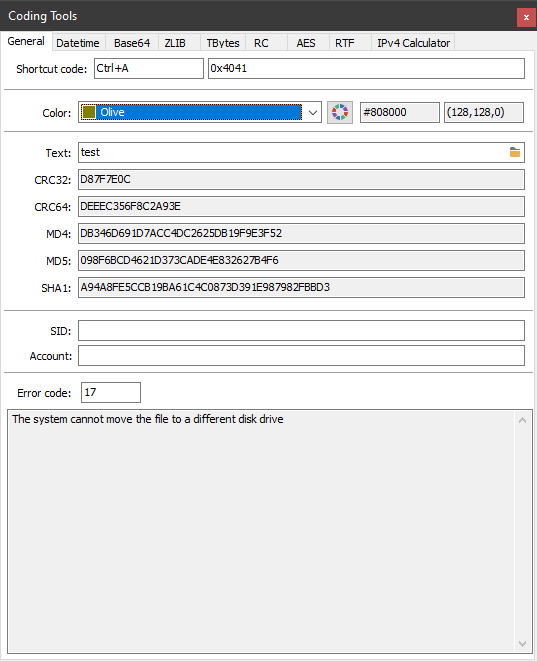537x661 pixels.
Task: Click the scrollbar up arrow in message box
Action: pyautogui.click(x=522, y=420)
